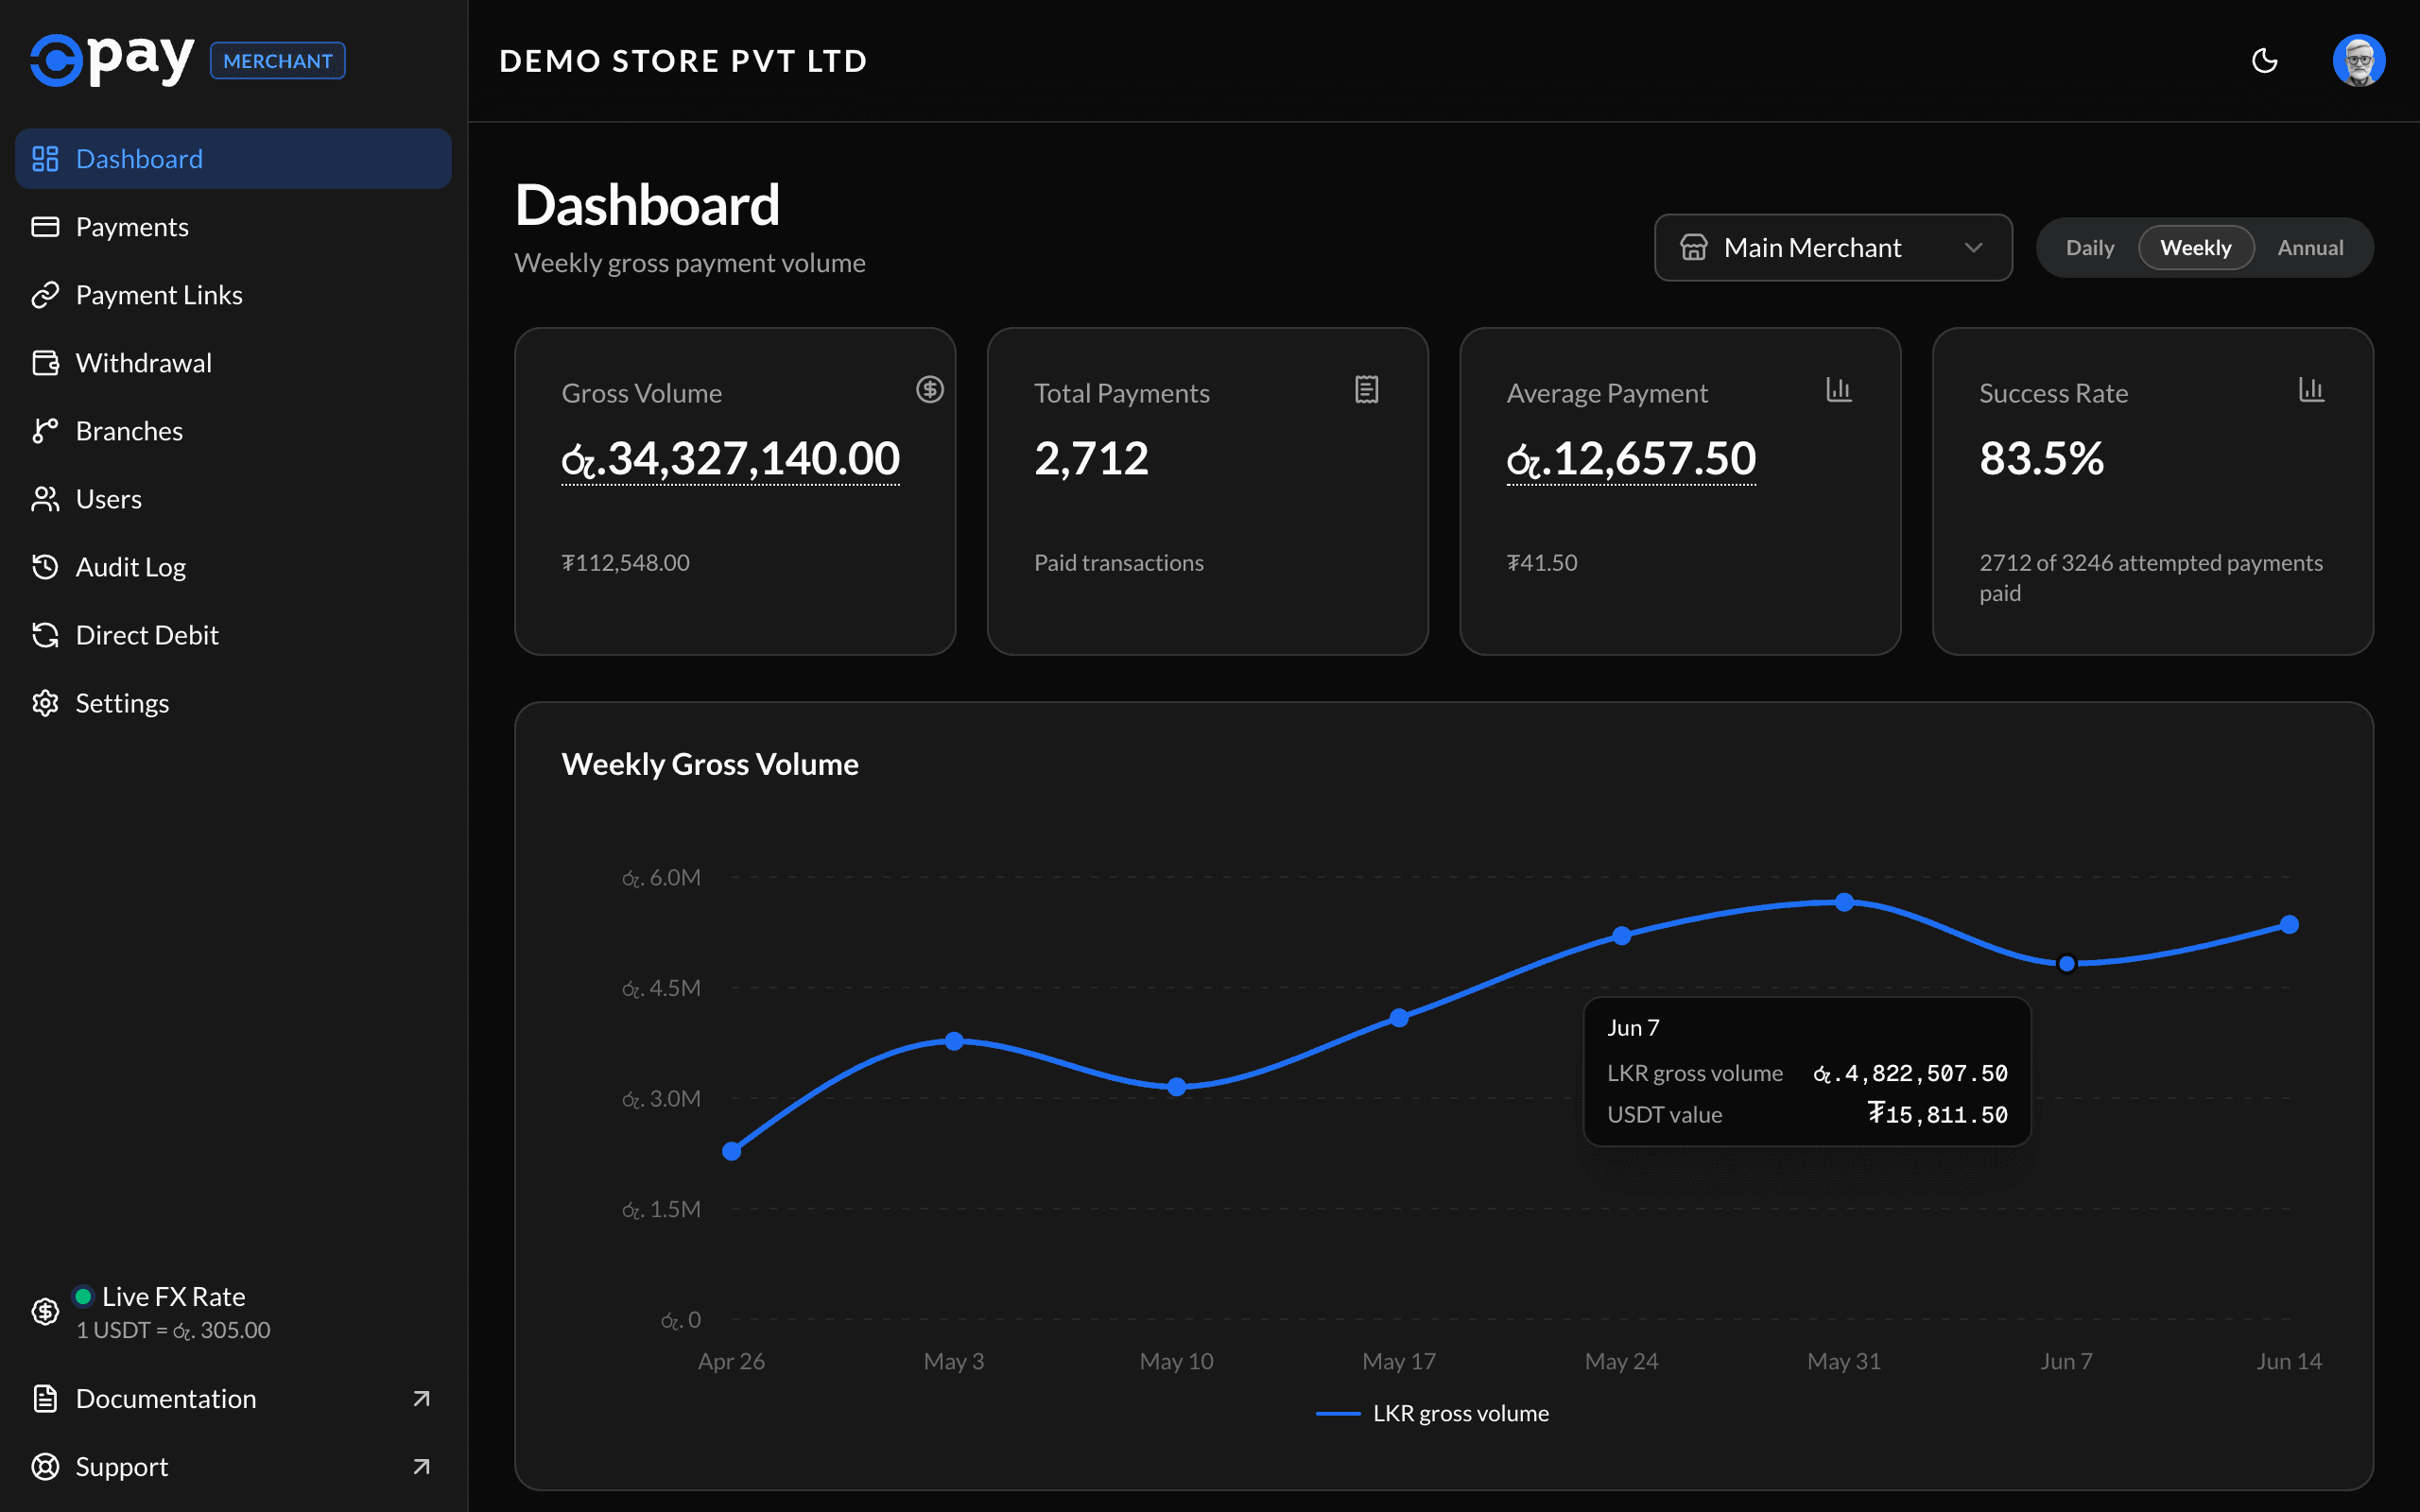The image size is (2420, 1512).
Task: Click the Direct Debit refresh icon
Action: 45,635
